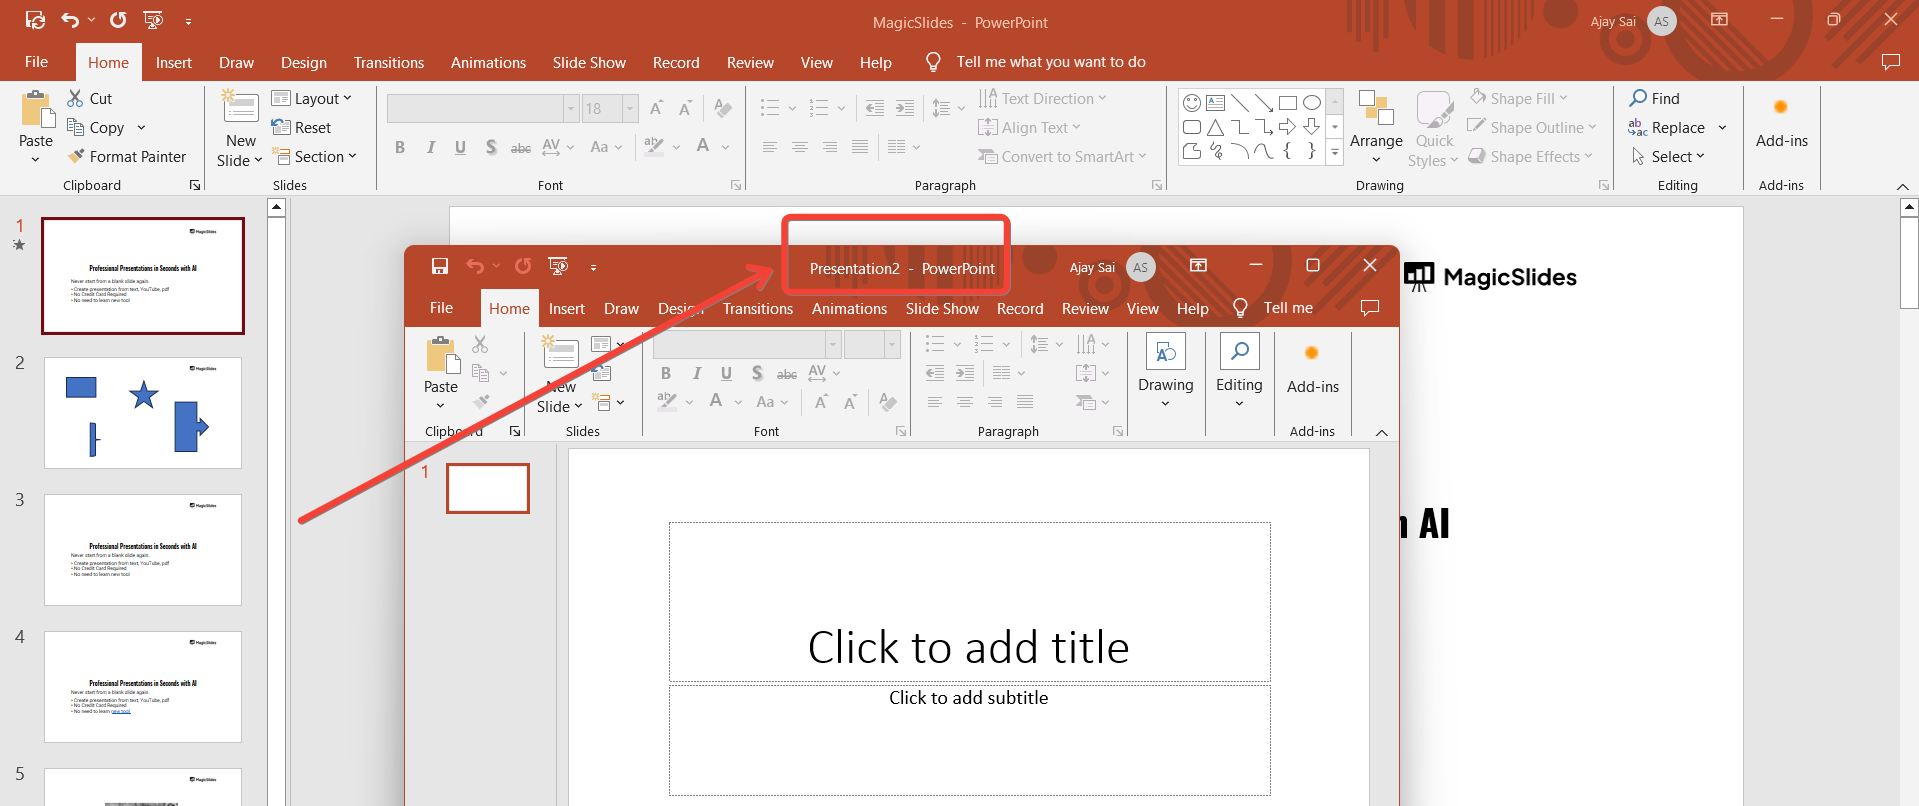Toggle Underline in the Presentation2 Font group
This screenshot has height=806, width=1919.
pos(726,373)
